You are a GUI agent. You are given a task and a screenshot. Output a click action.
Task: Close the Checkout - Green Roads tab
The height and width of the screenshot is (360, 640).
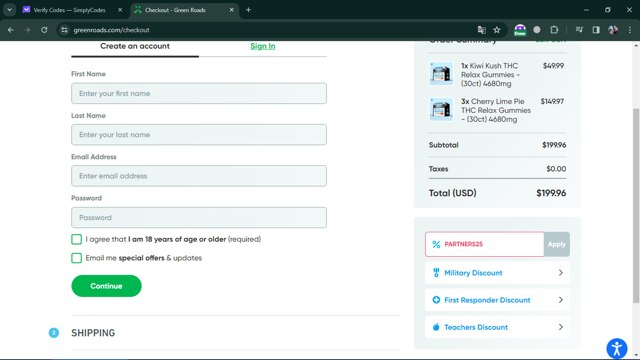point(231,10)
